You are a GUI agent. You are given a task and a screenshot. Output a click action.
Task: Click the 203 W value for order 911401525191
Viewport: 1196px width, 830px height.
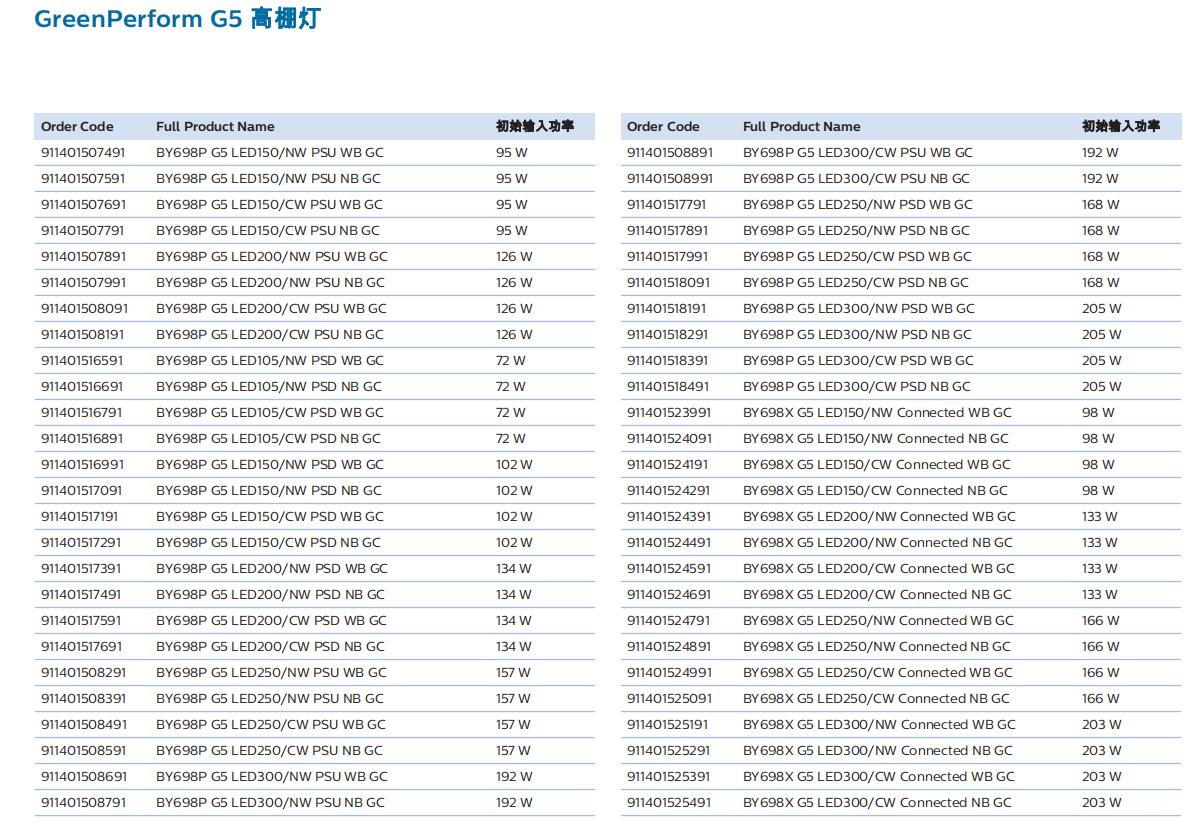pos(1101,725)
